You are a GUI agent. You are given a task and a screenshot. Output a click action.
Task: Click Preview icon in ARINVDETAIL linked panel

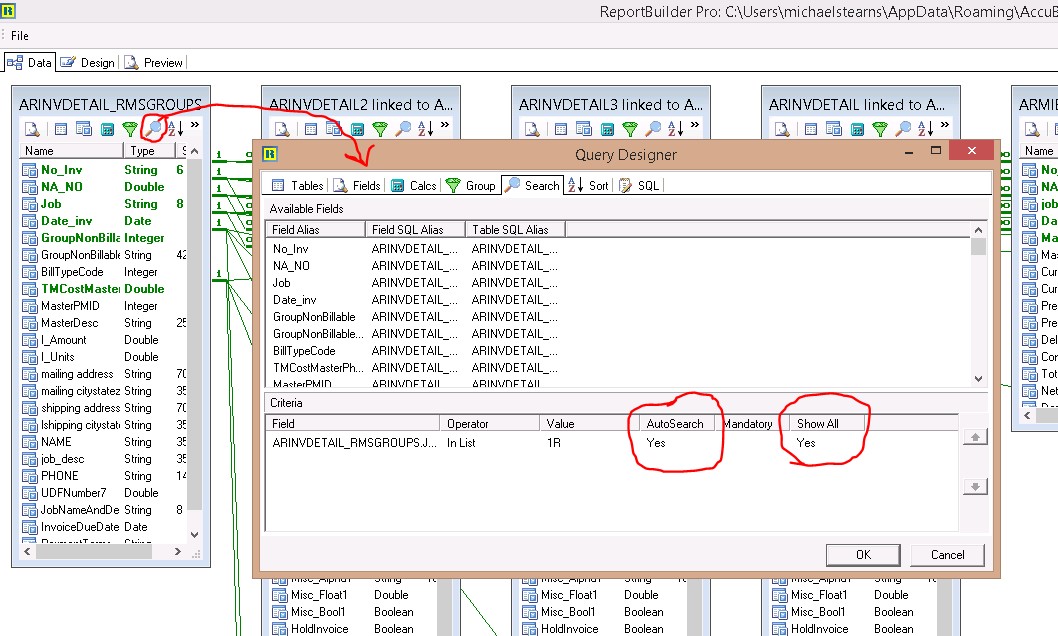(782, 128)
